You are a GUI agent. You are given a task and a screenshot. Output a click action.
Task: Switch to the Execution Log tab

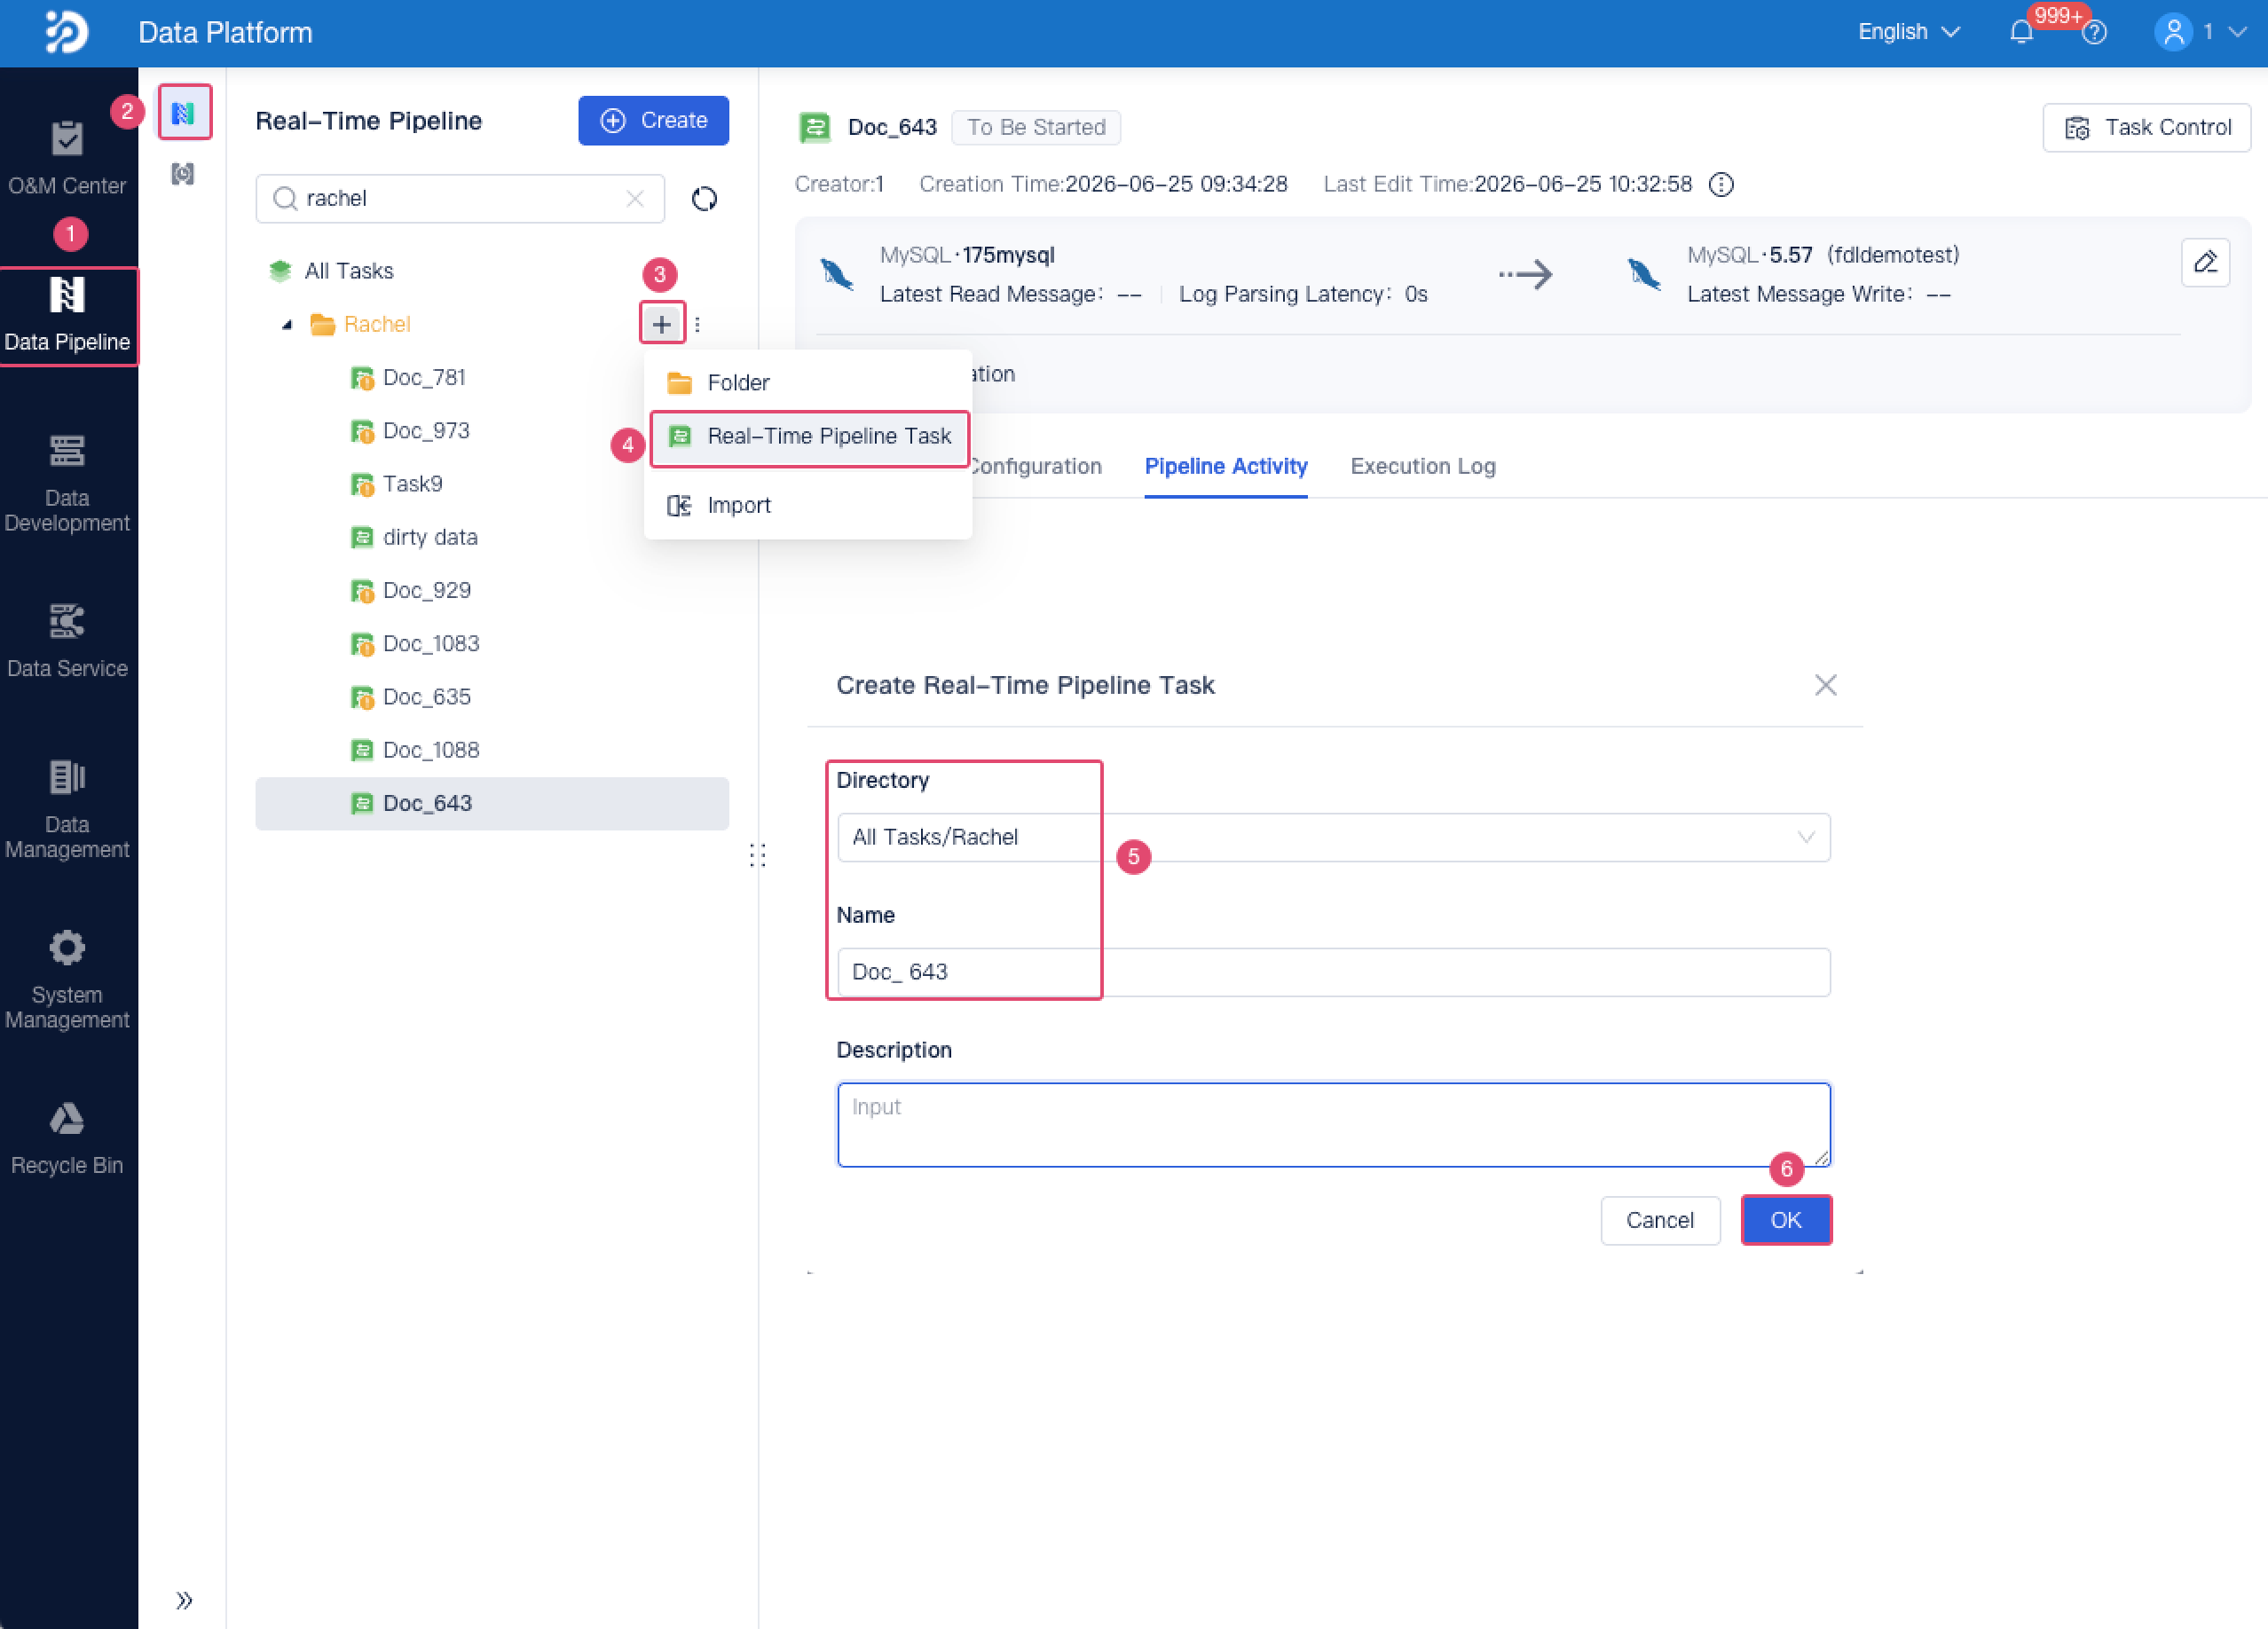[1422, 466]
